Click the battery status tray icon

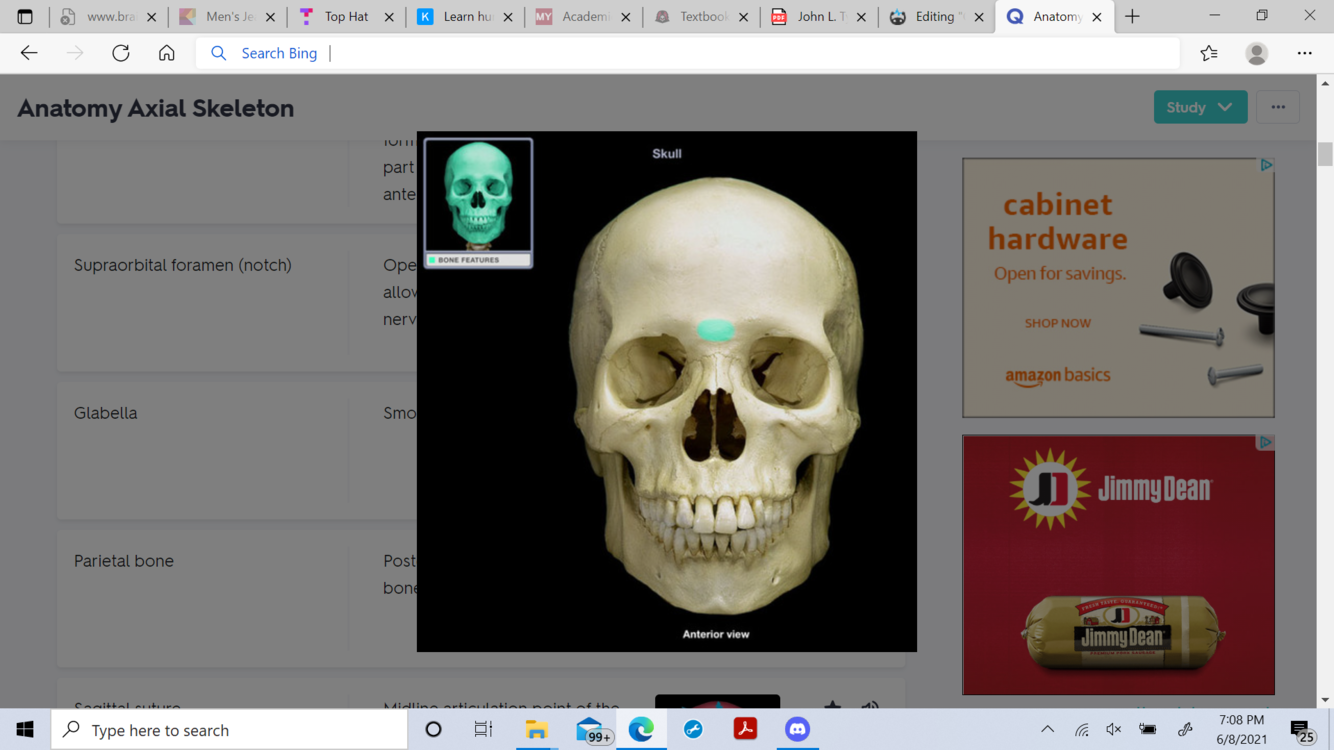pos(1148,730)
